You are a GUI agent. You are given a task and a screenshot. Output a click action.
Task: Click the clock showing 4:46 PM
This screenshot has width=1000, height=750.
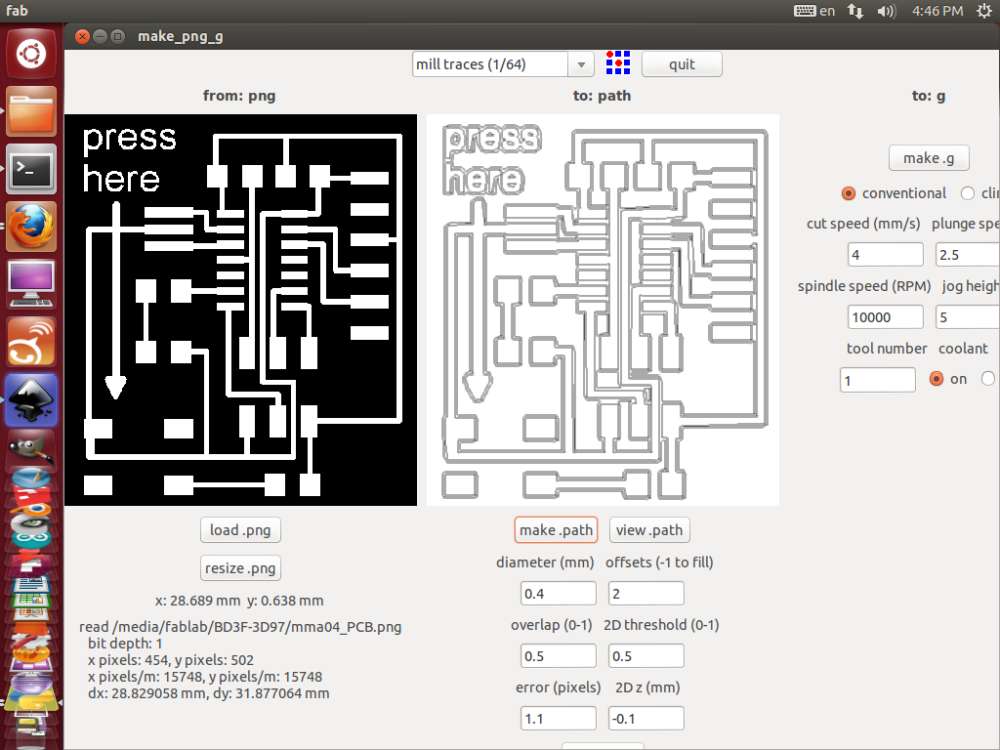(937, 11)
